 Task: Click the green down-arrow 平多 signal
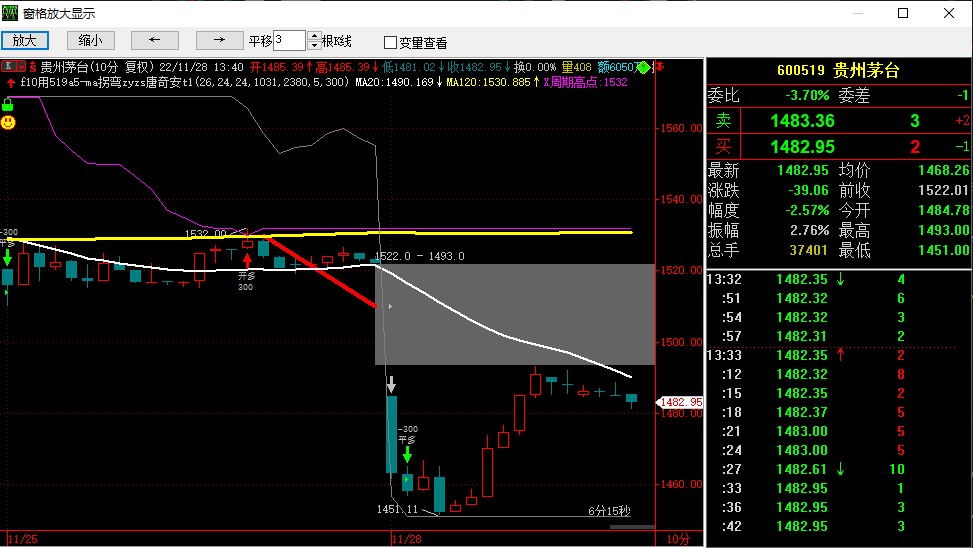click(407, 454)
